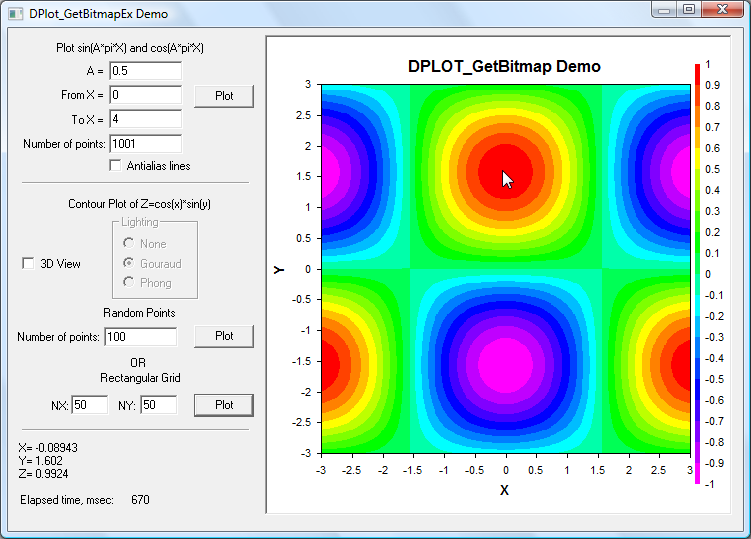Viewport: 751px width, 539px height.
Task: Click the Rectangular Grid label
Action: click(140, 378)
